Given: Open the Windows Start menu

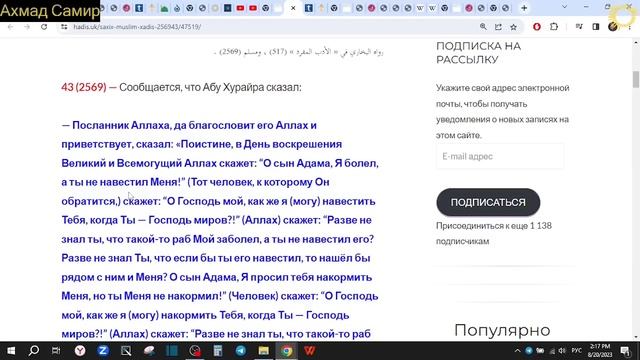Looking at the screenshot, I should pos(11,351).
